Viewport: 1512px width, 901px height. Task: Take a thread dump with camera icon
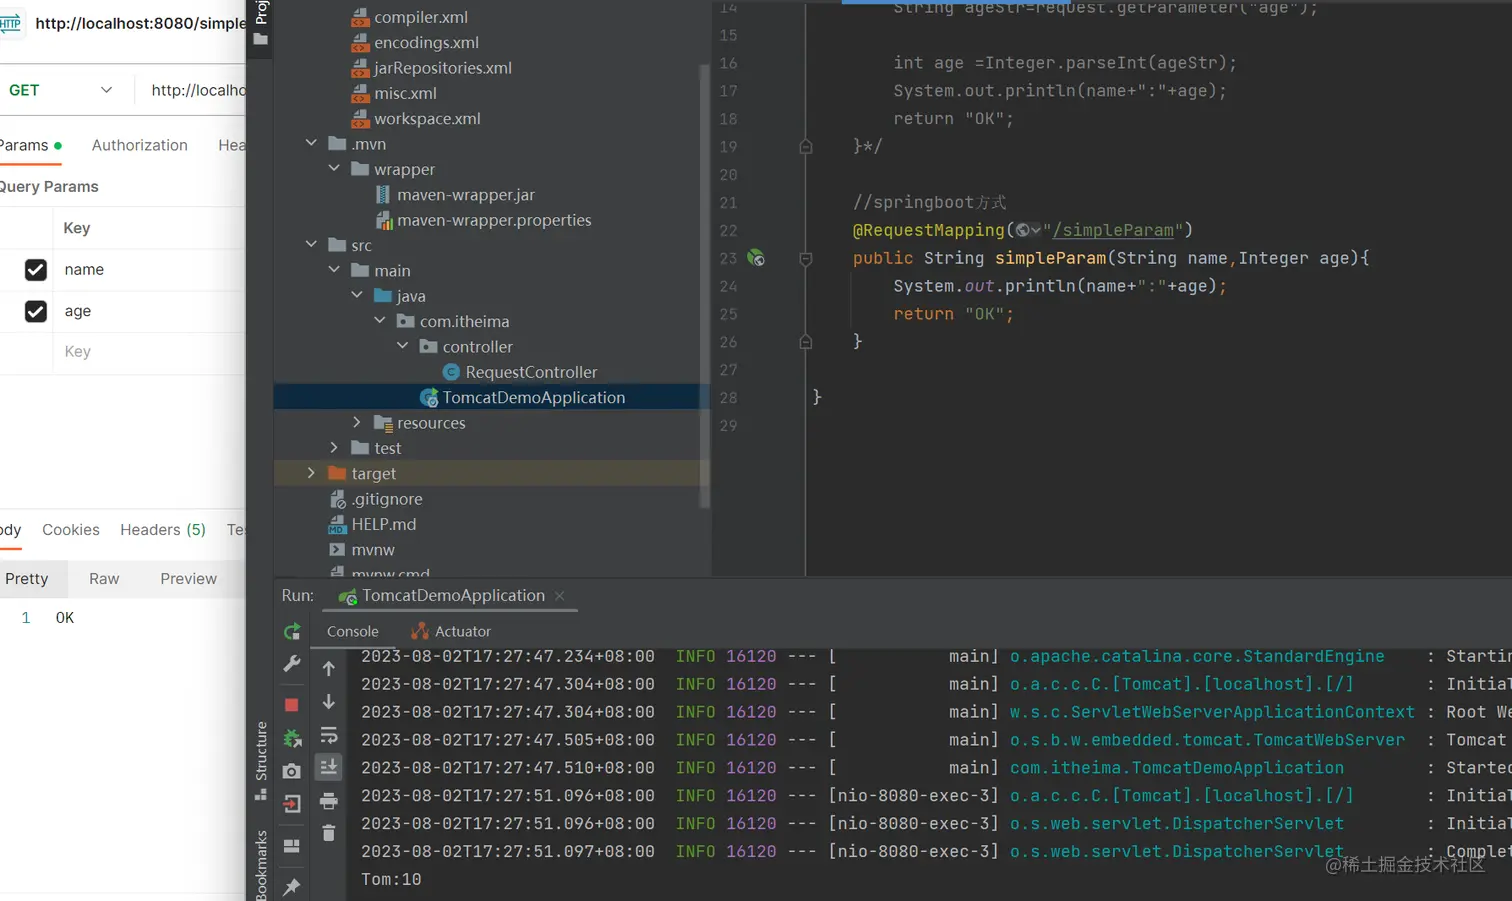pyautogui.click(x=292, y=771)
